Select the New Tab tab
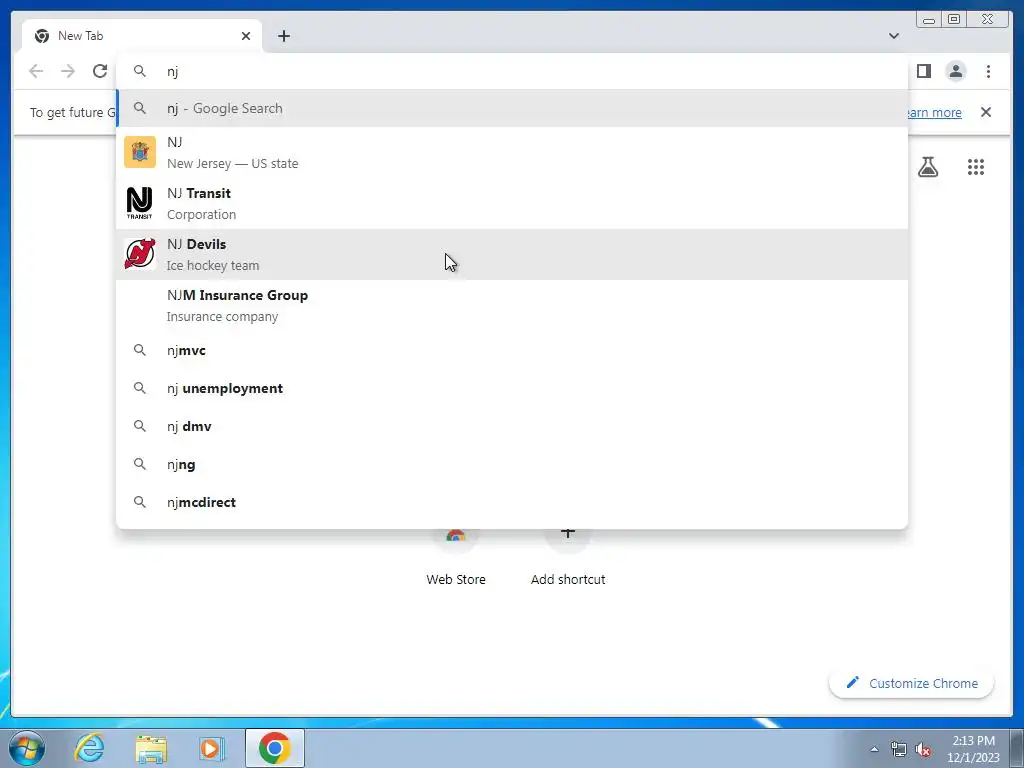This screenshot has height=768, width=1024. point(142,36)
